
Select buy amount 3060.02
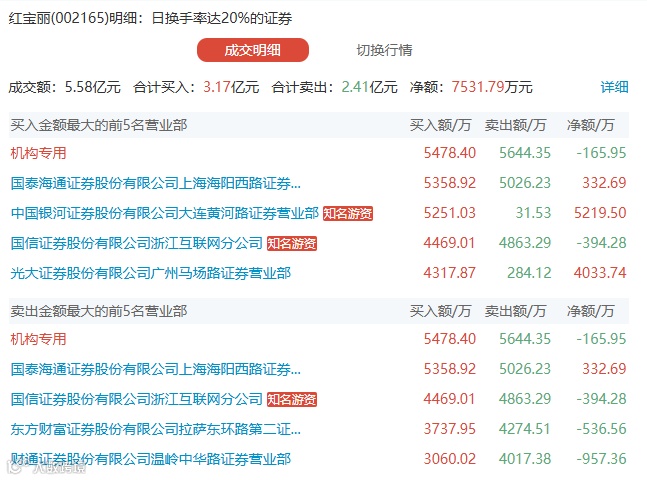(x=450, y=459)
